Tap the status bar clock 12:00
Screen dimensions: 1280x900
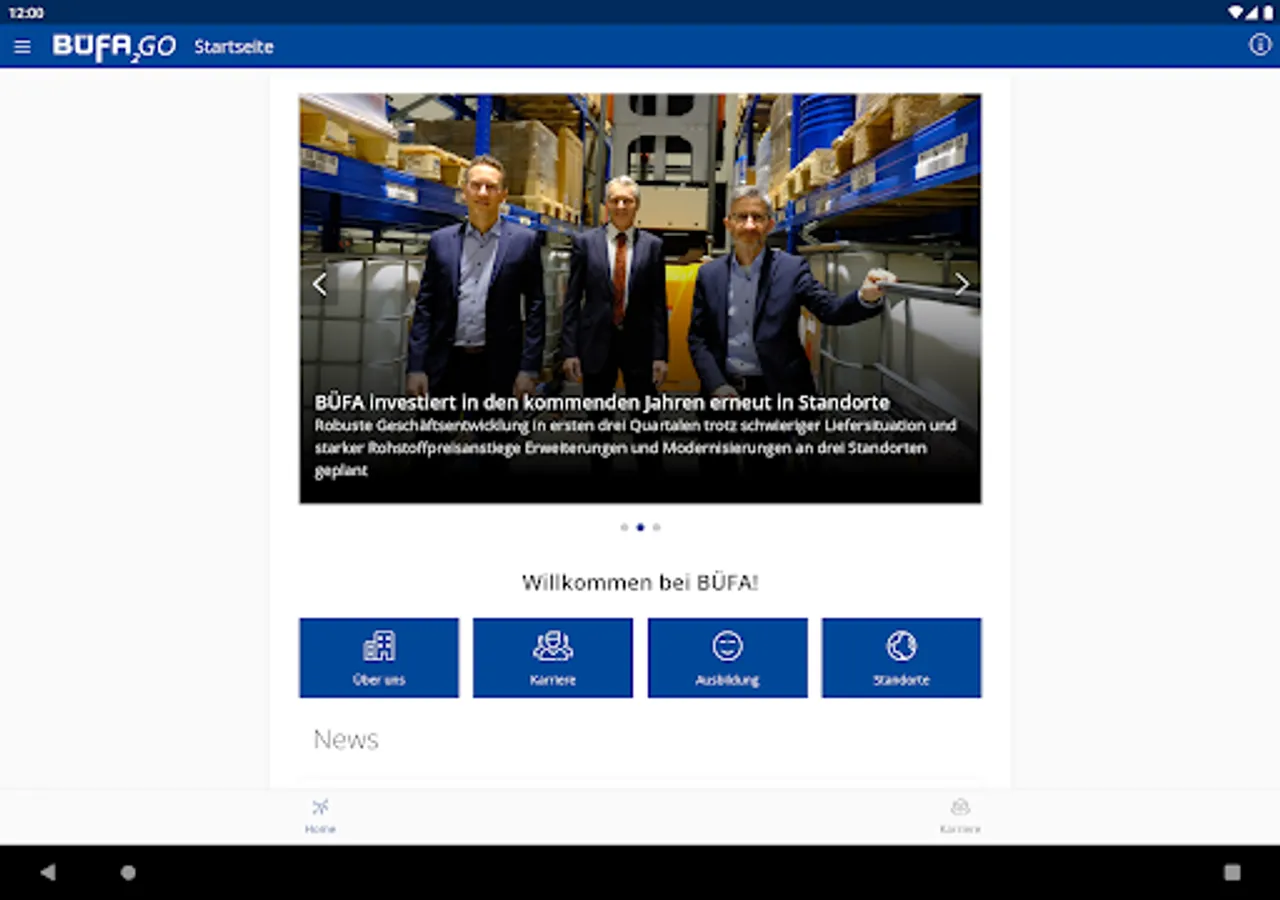(x=26, y=13)
